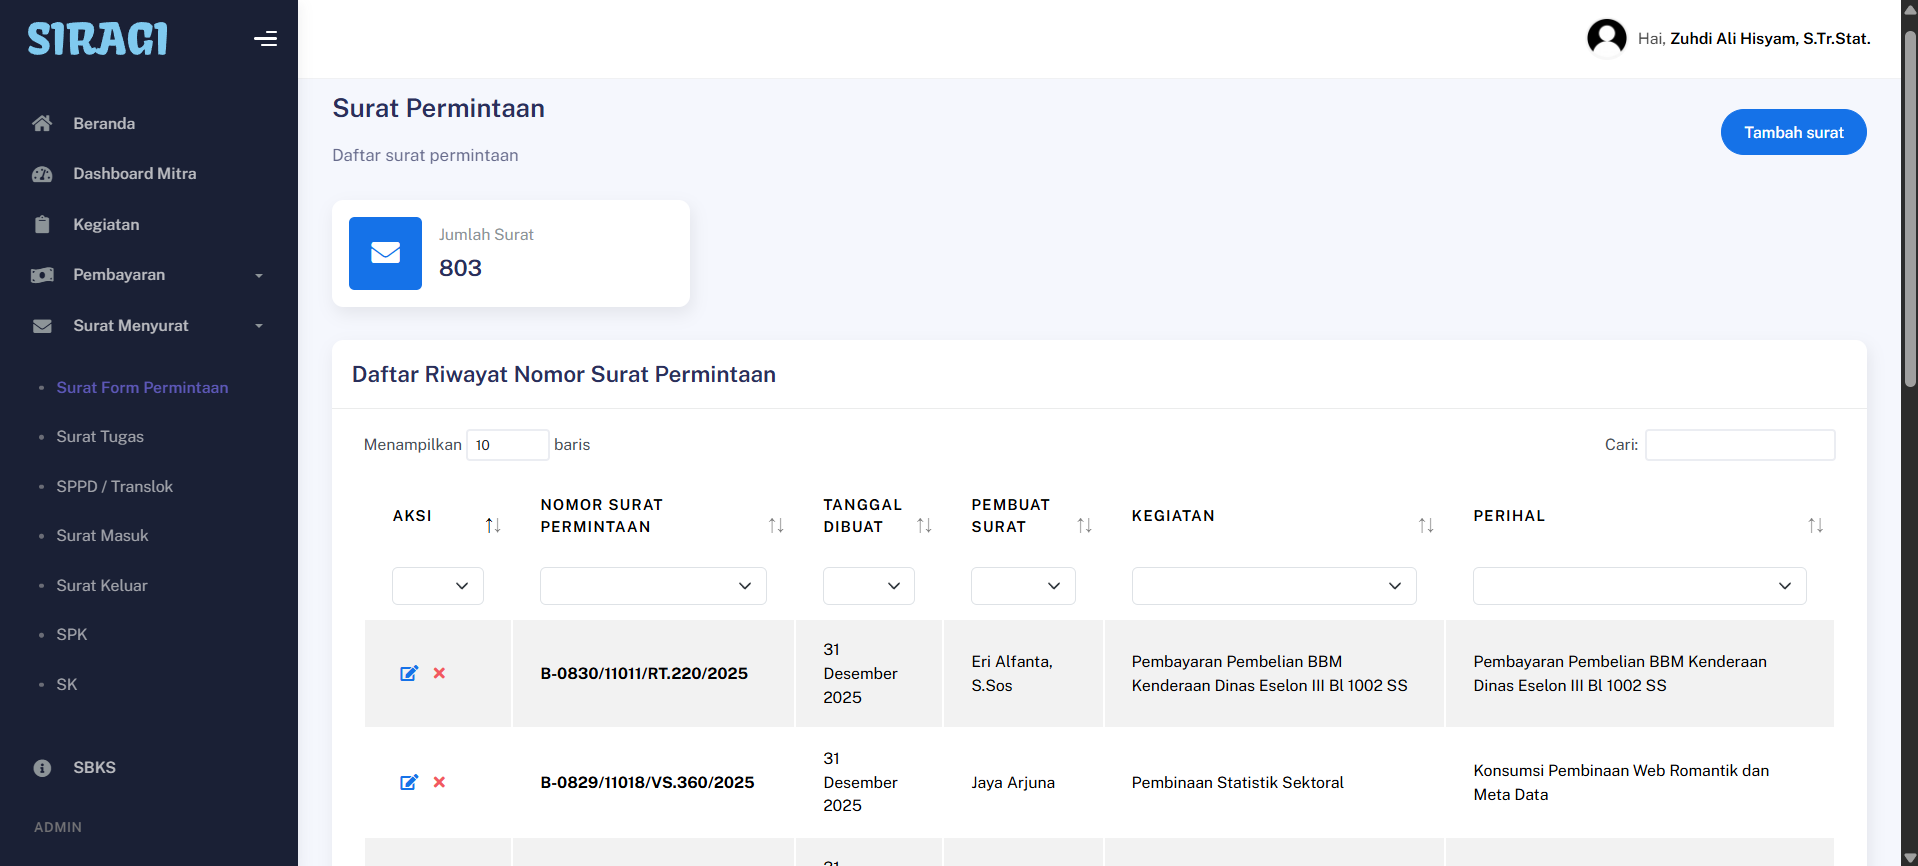1918x866 pixels.
Task: Toggle the sidebar hamburger menu icon
Action: pos(265,39)
